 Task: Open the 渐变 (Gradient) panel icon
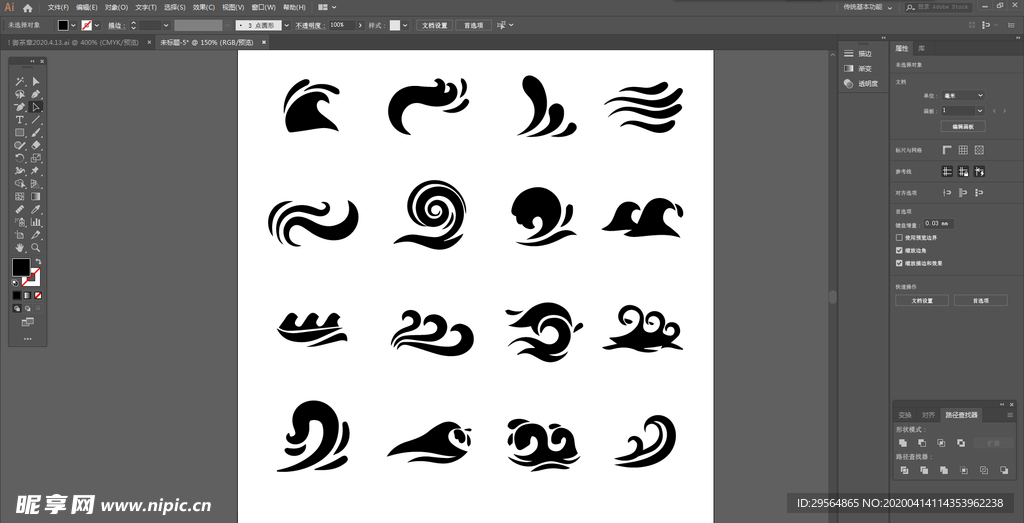click(849, 69)
